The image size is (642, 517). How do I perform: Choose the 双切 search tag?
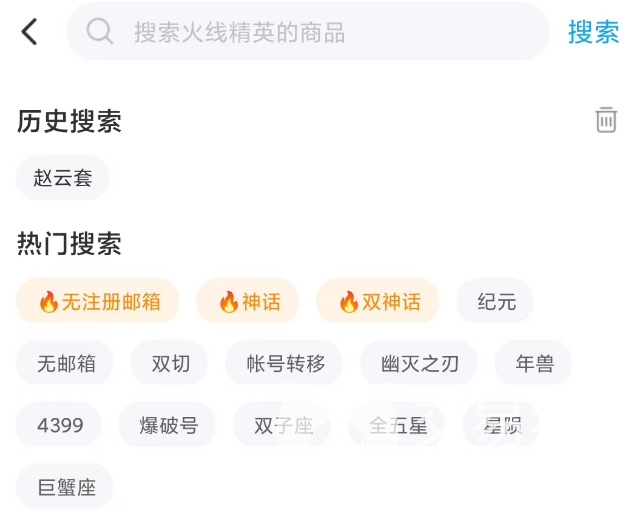pos(170,364)
